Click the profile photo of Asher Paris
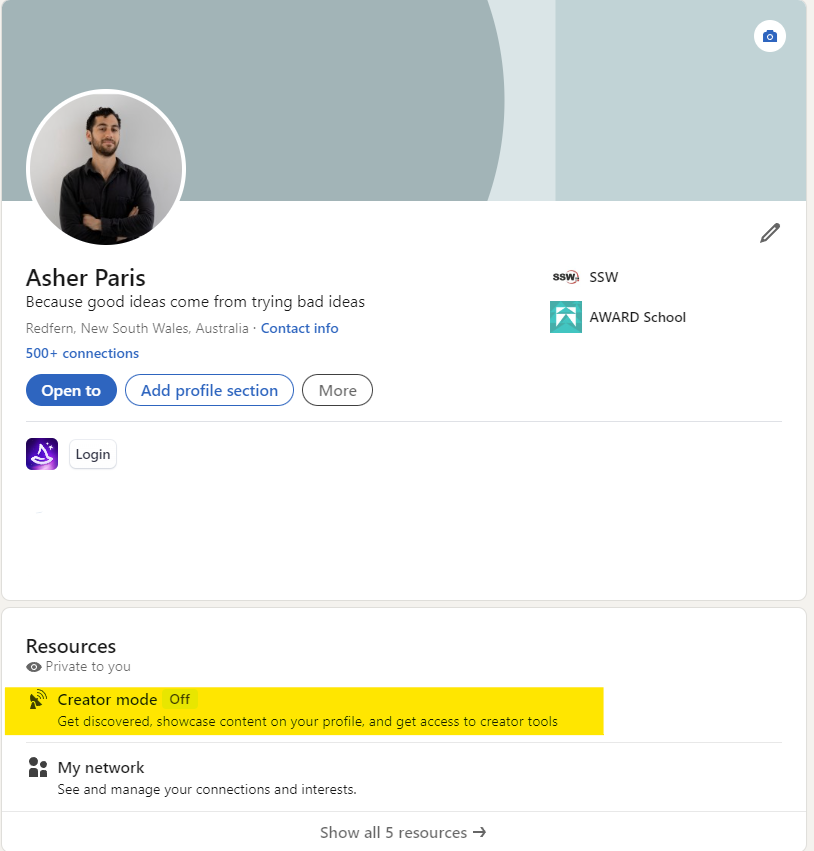 106,168
